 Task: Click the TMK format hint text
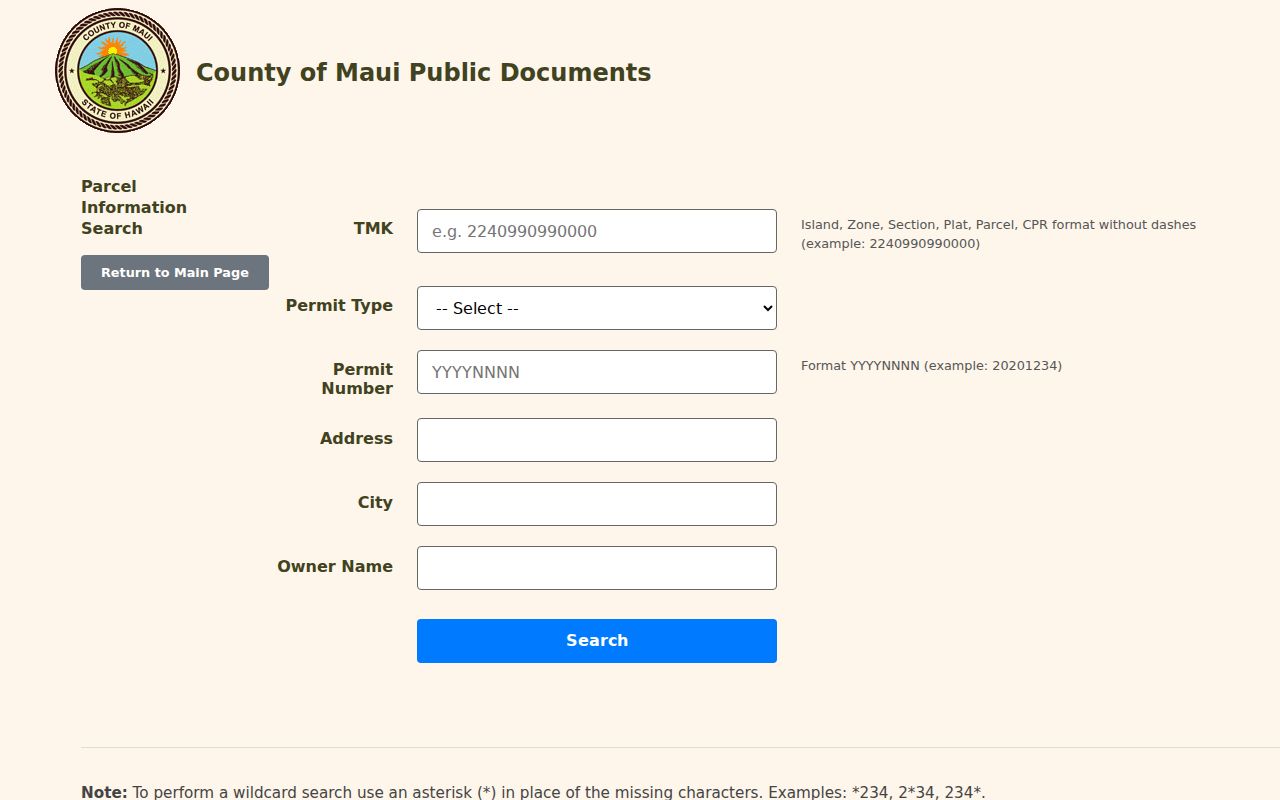[x=998, y=234]
